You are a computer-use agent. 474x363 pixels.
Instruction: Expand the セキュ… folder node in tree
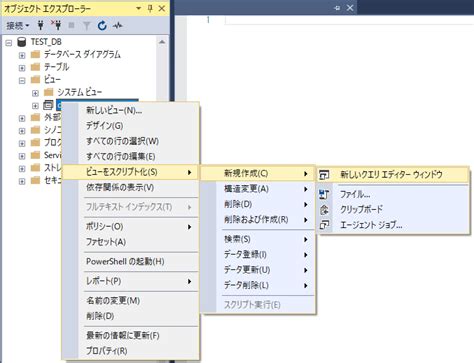pyautogui.click(x=22, y=181)
